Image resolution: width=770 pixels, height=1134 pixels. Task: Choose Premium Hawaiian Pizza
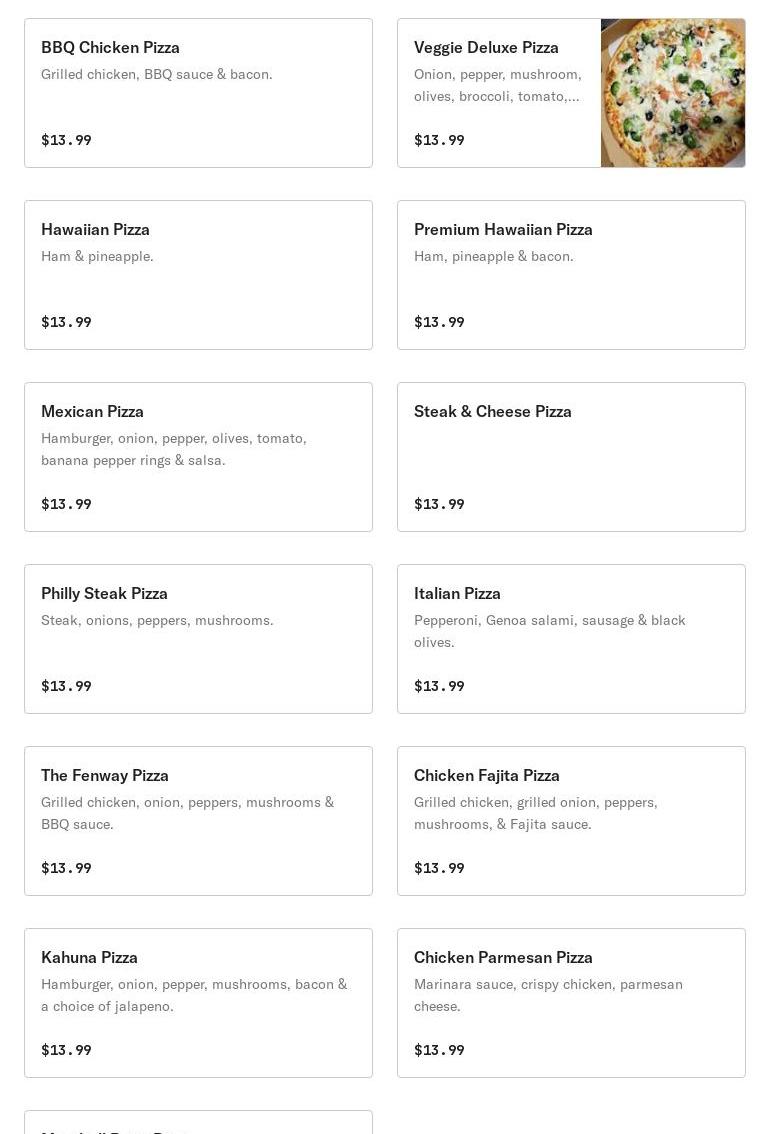tap(571, 275)
